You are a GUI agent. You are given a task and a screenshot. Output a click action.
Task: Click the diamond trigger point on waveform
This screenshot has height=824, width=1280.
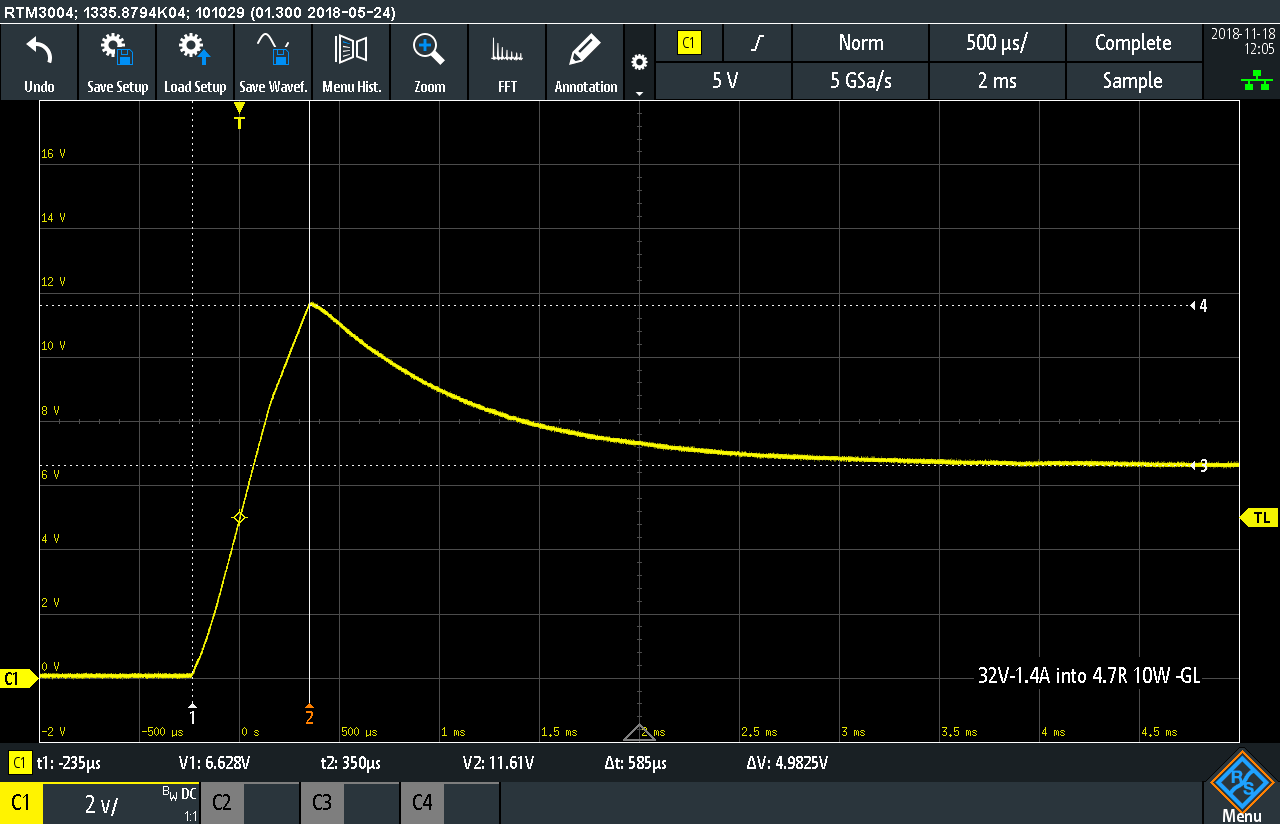point(239,517)
